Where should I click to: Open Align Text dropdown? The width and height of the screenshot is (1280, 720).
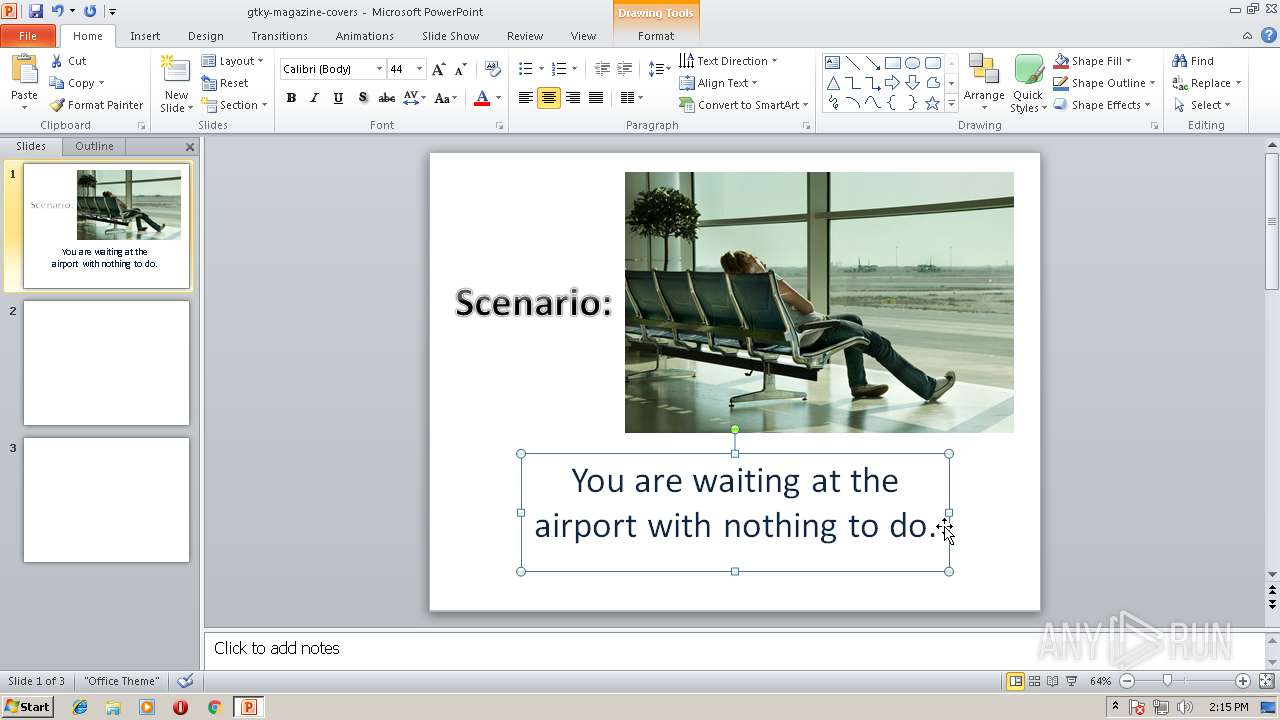pyautogui.click(x=718, y=83)
